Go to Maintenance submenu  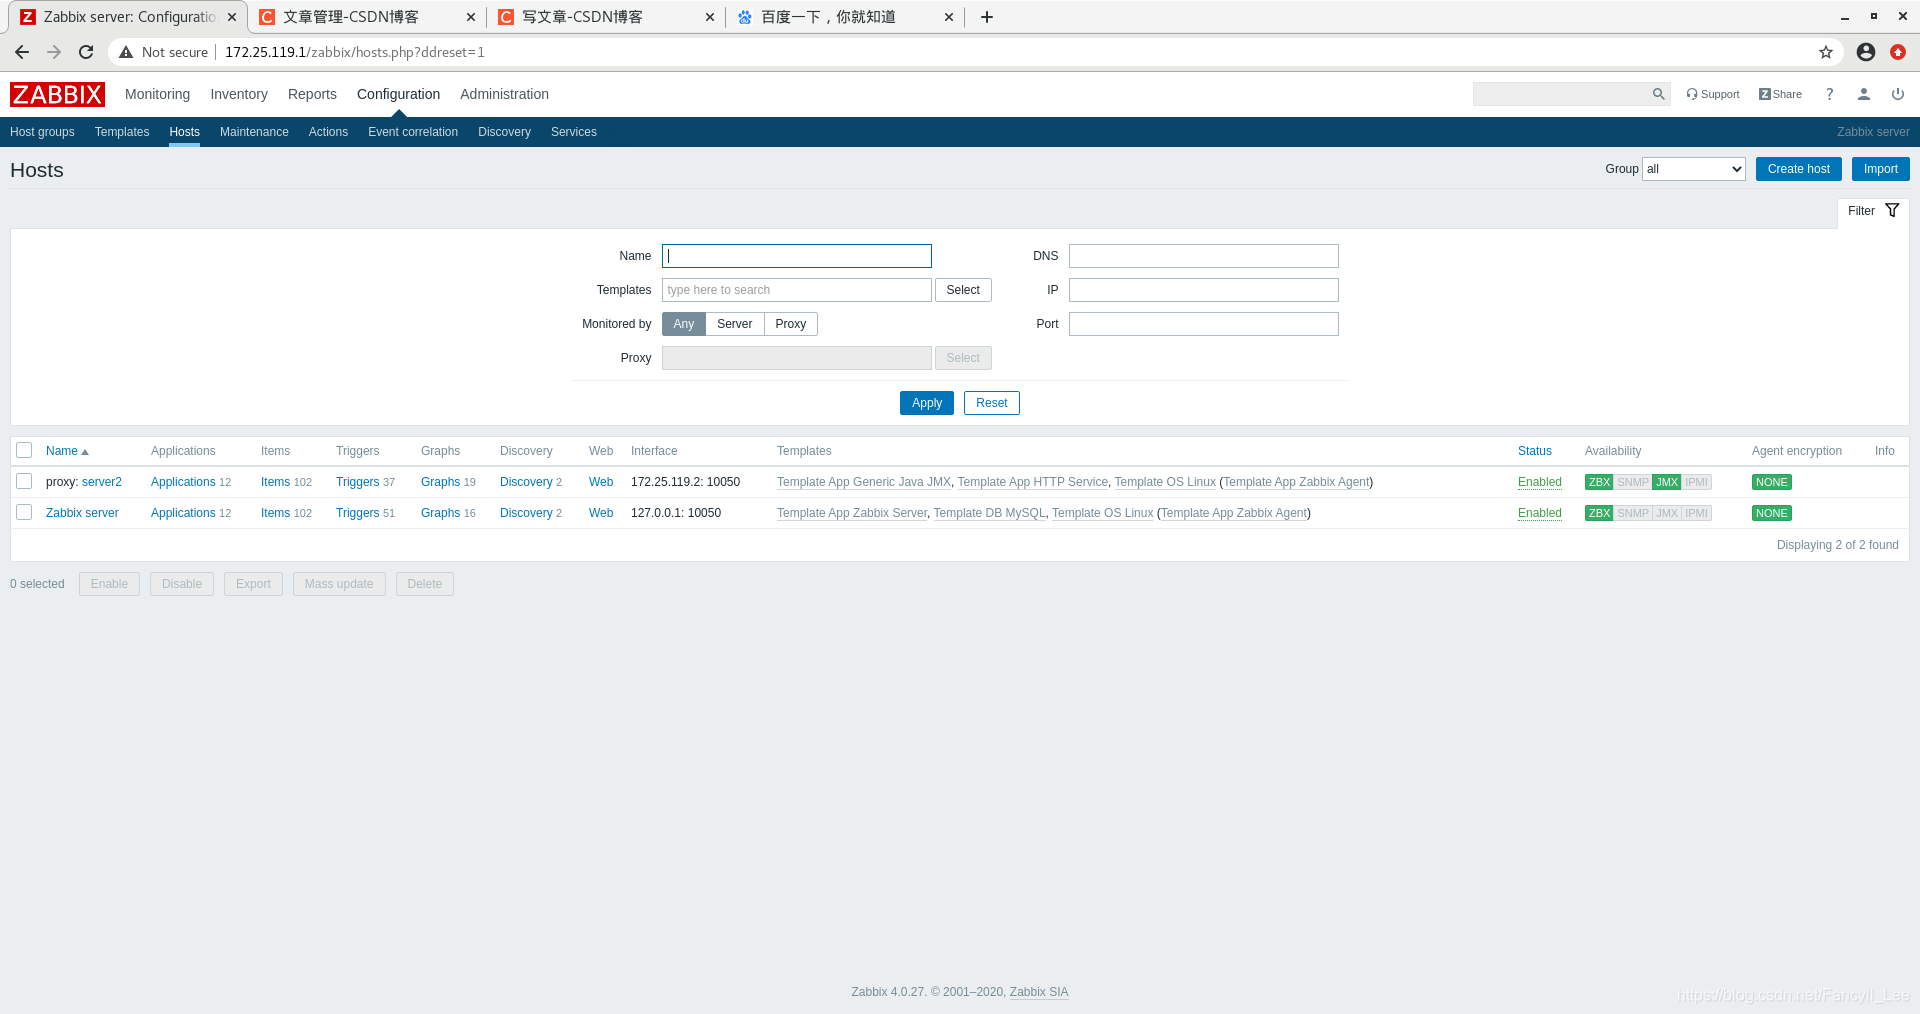pyautogui.click(x=254, y=132)
